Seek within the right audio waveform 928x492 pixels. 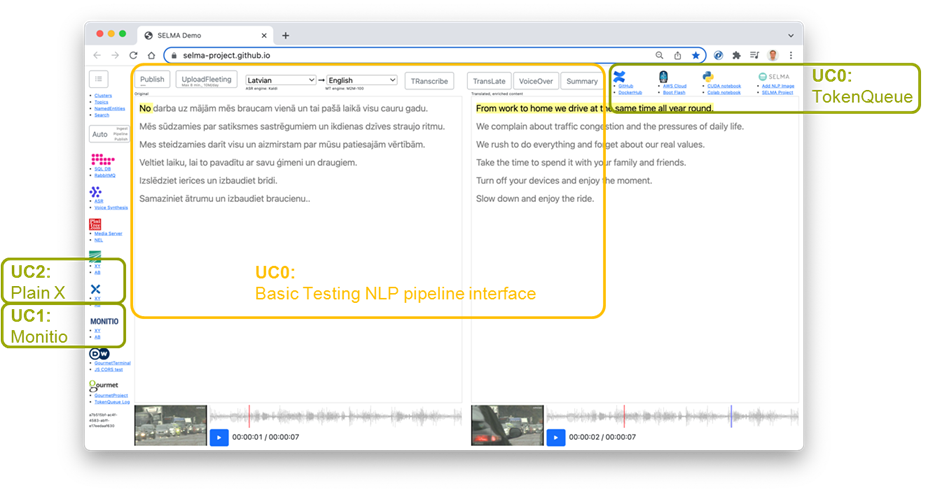tap(672, 416)
